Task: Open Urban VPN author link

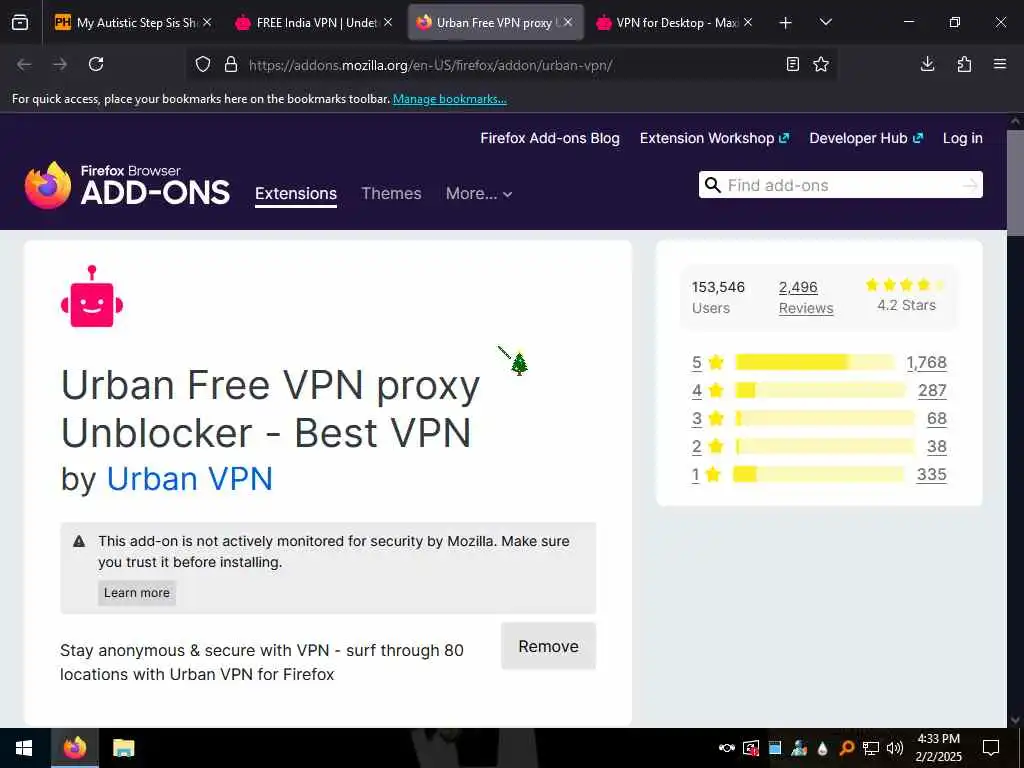Action: tap(189, 479)
